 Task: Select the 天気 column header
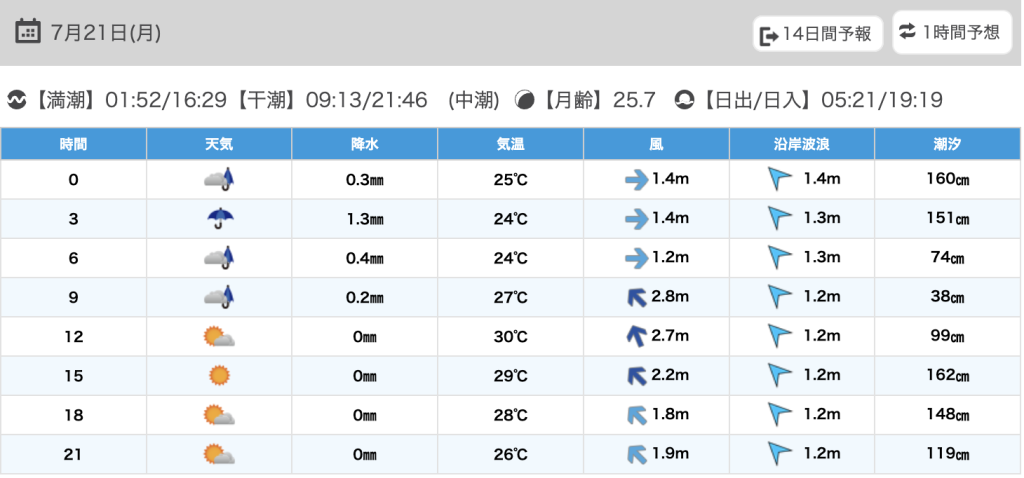219,144
